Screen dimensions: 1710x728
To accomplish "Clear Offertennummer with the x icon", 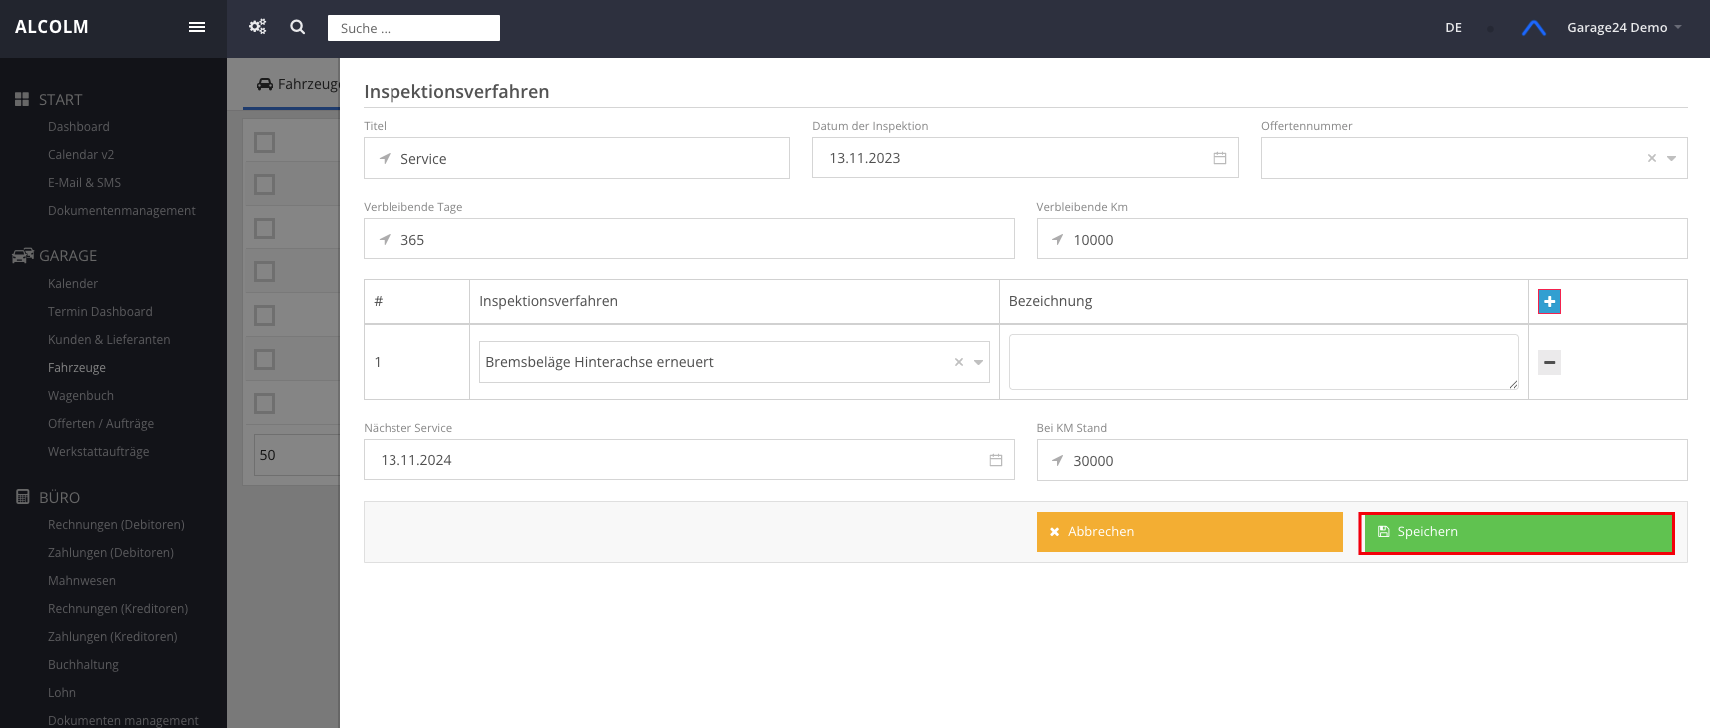I will point(1651,158).
